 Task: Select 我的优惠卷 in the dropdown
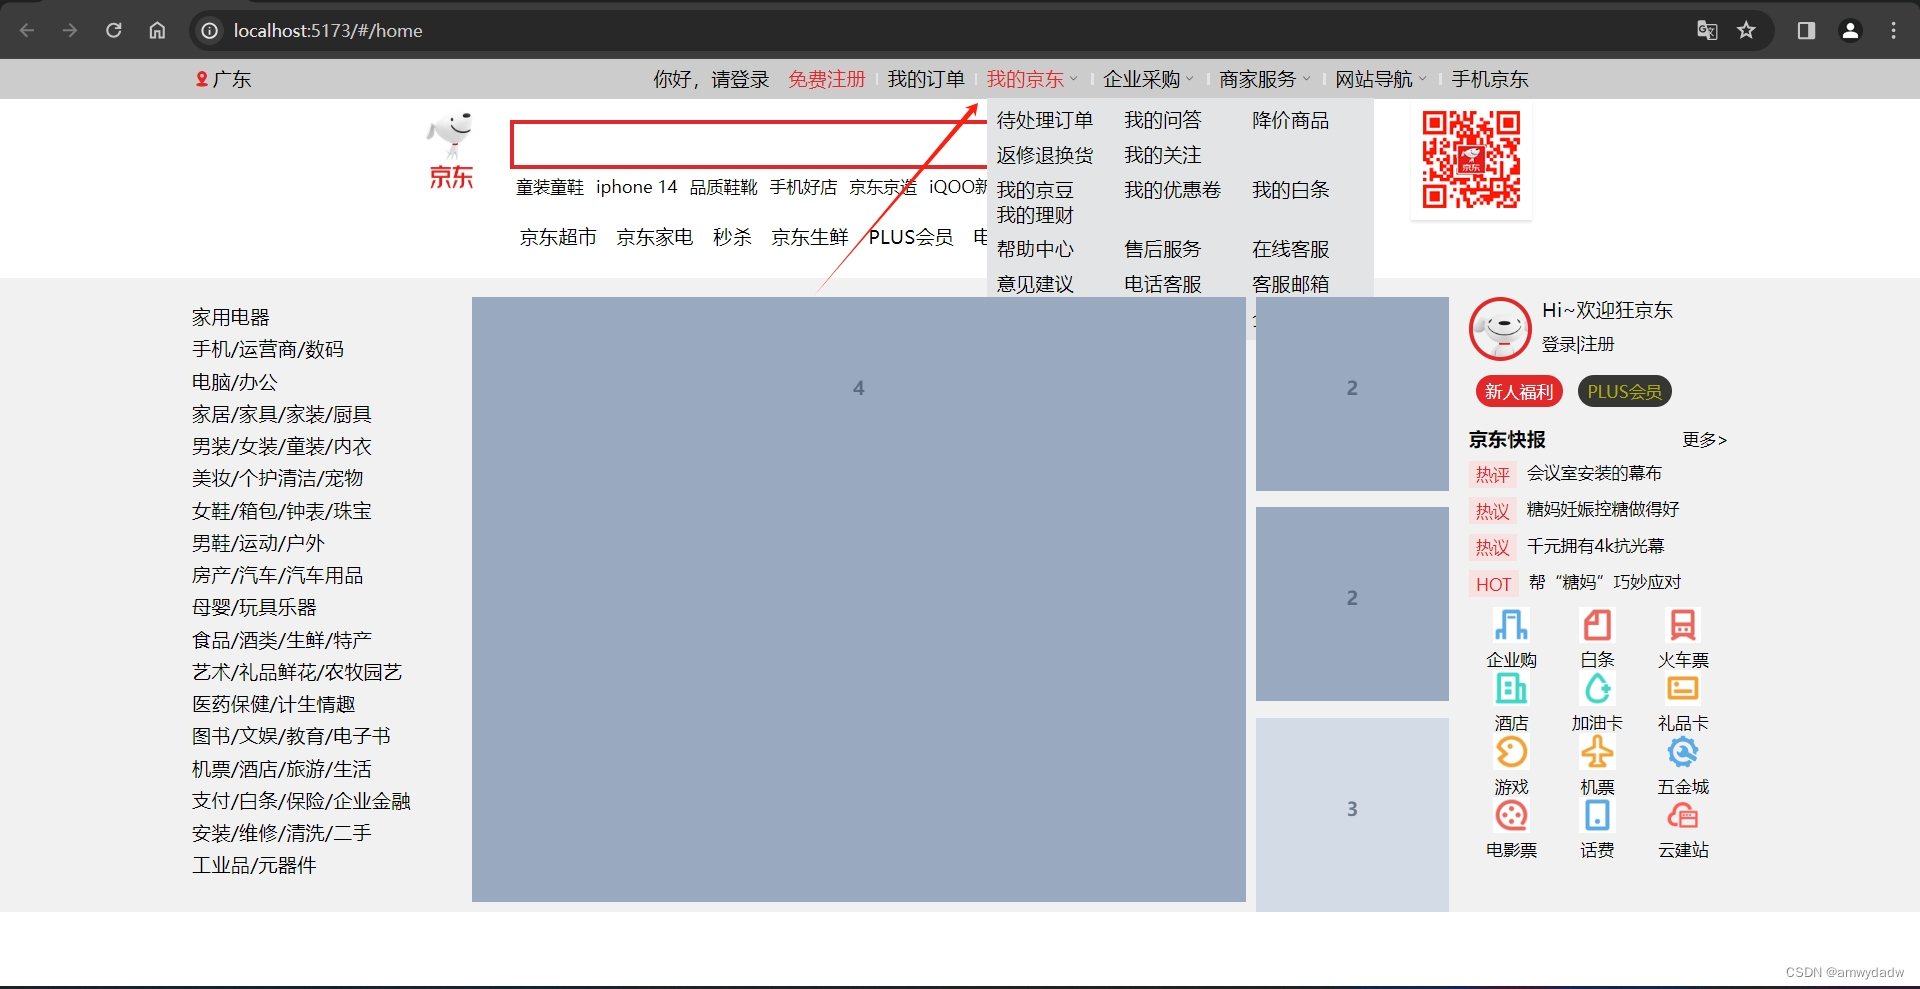point(1172,190)
